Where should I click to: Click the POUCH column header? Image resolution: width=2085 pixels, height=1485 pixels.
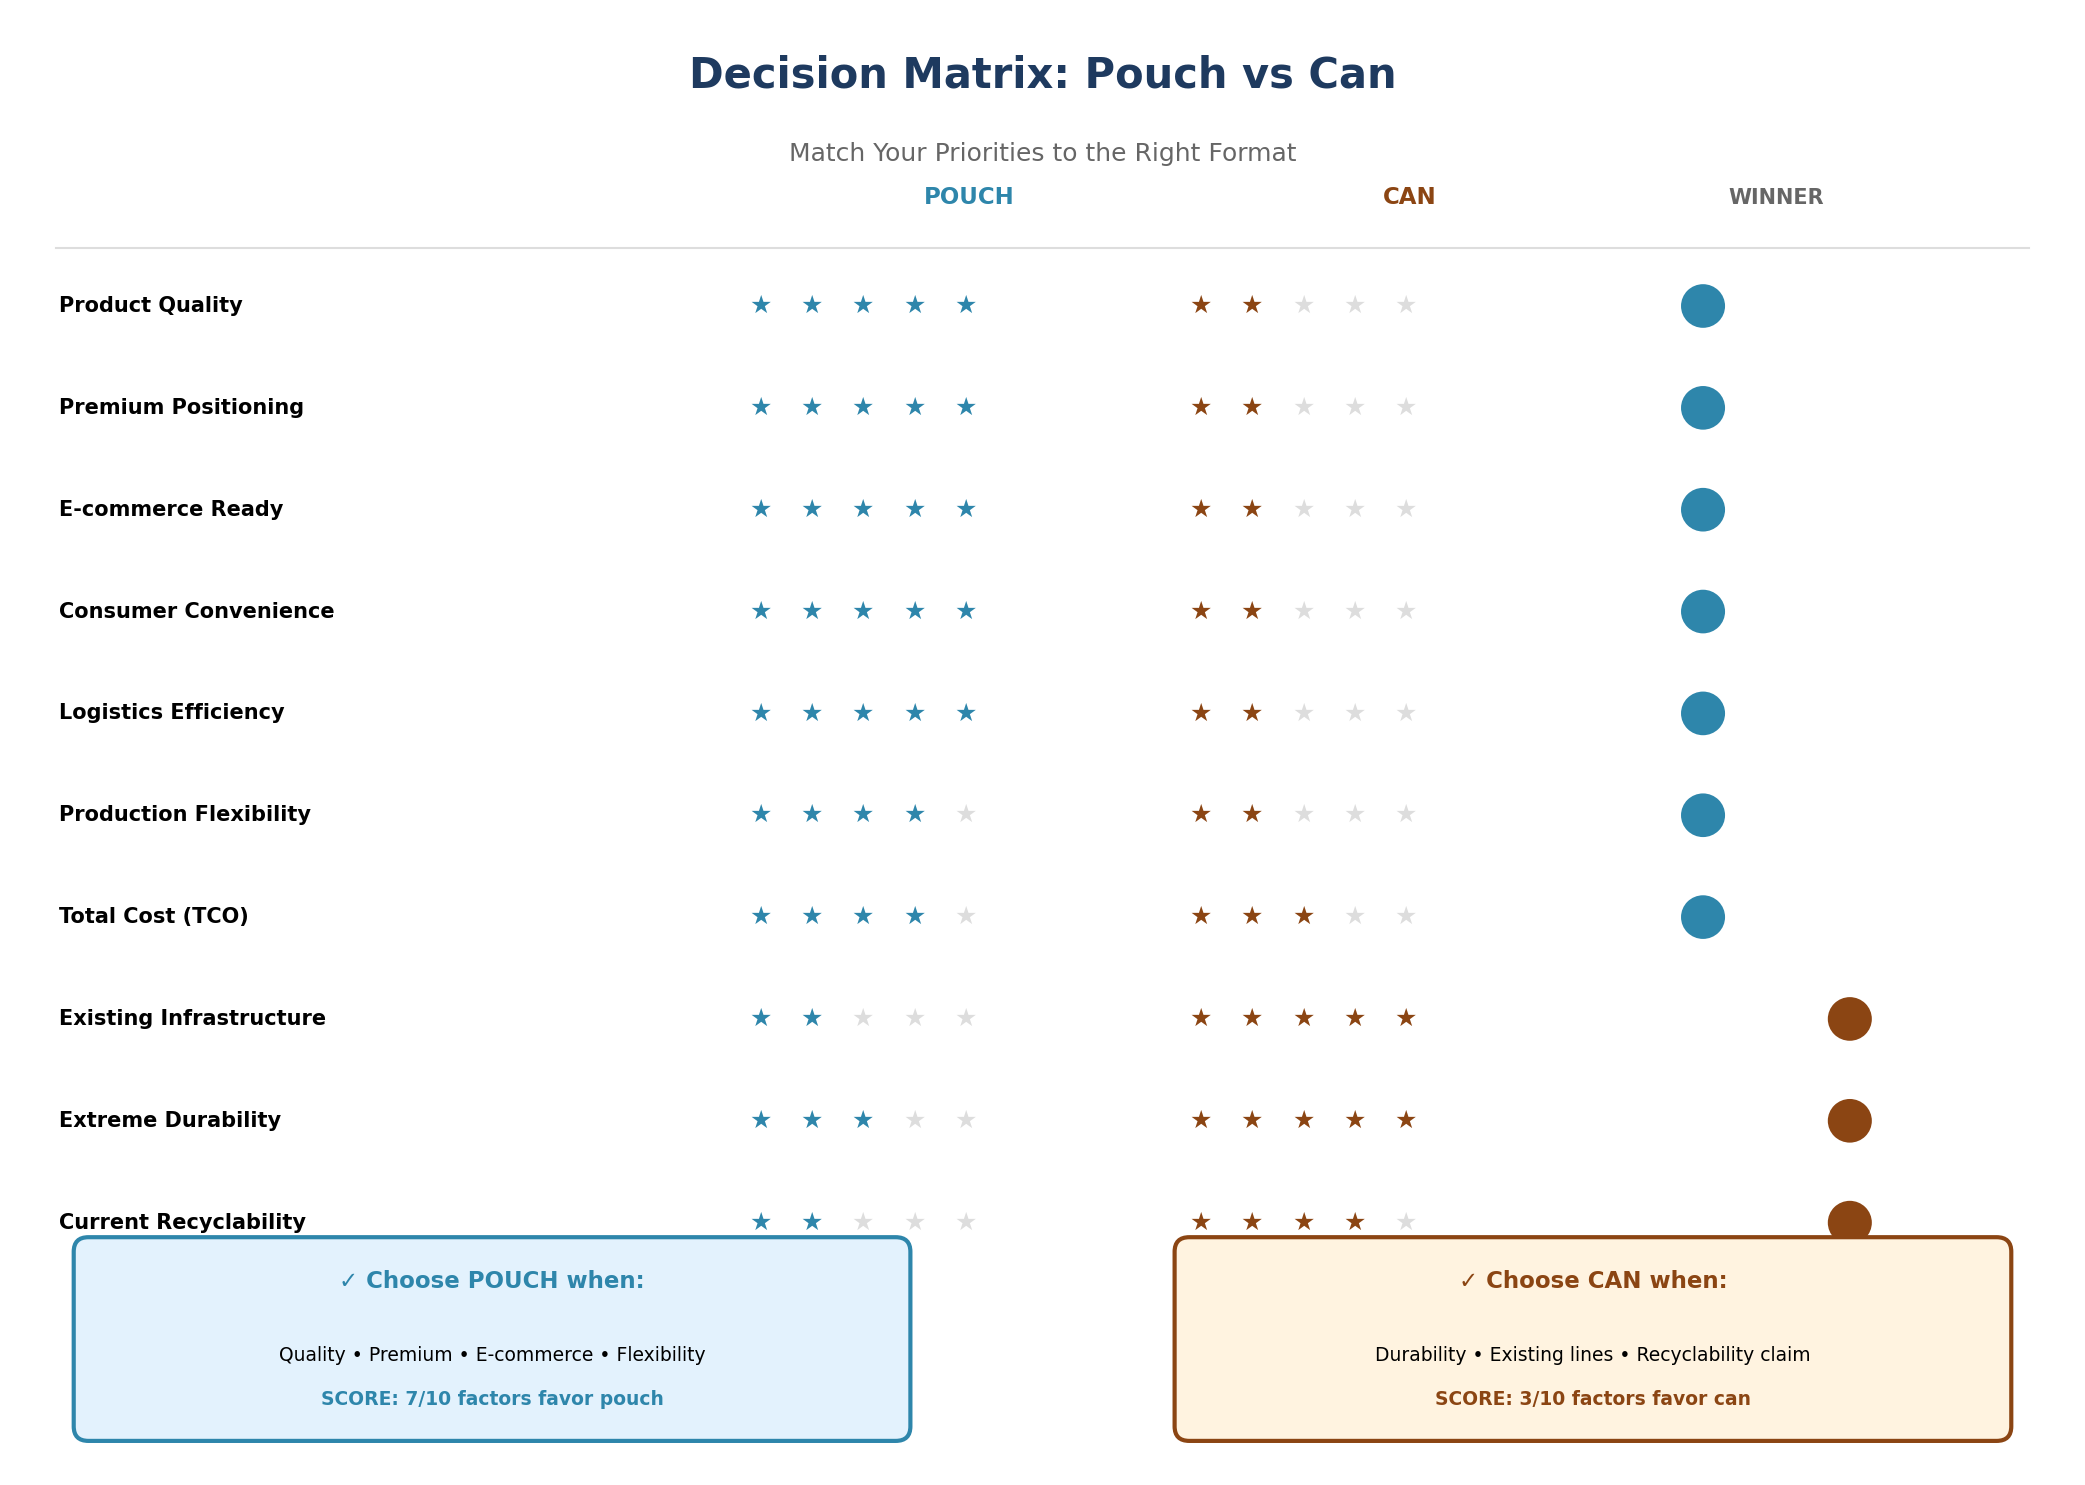968,197
